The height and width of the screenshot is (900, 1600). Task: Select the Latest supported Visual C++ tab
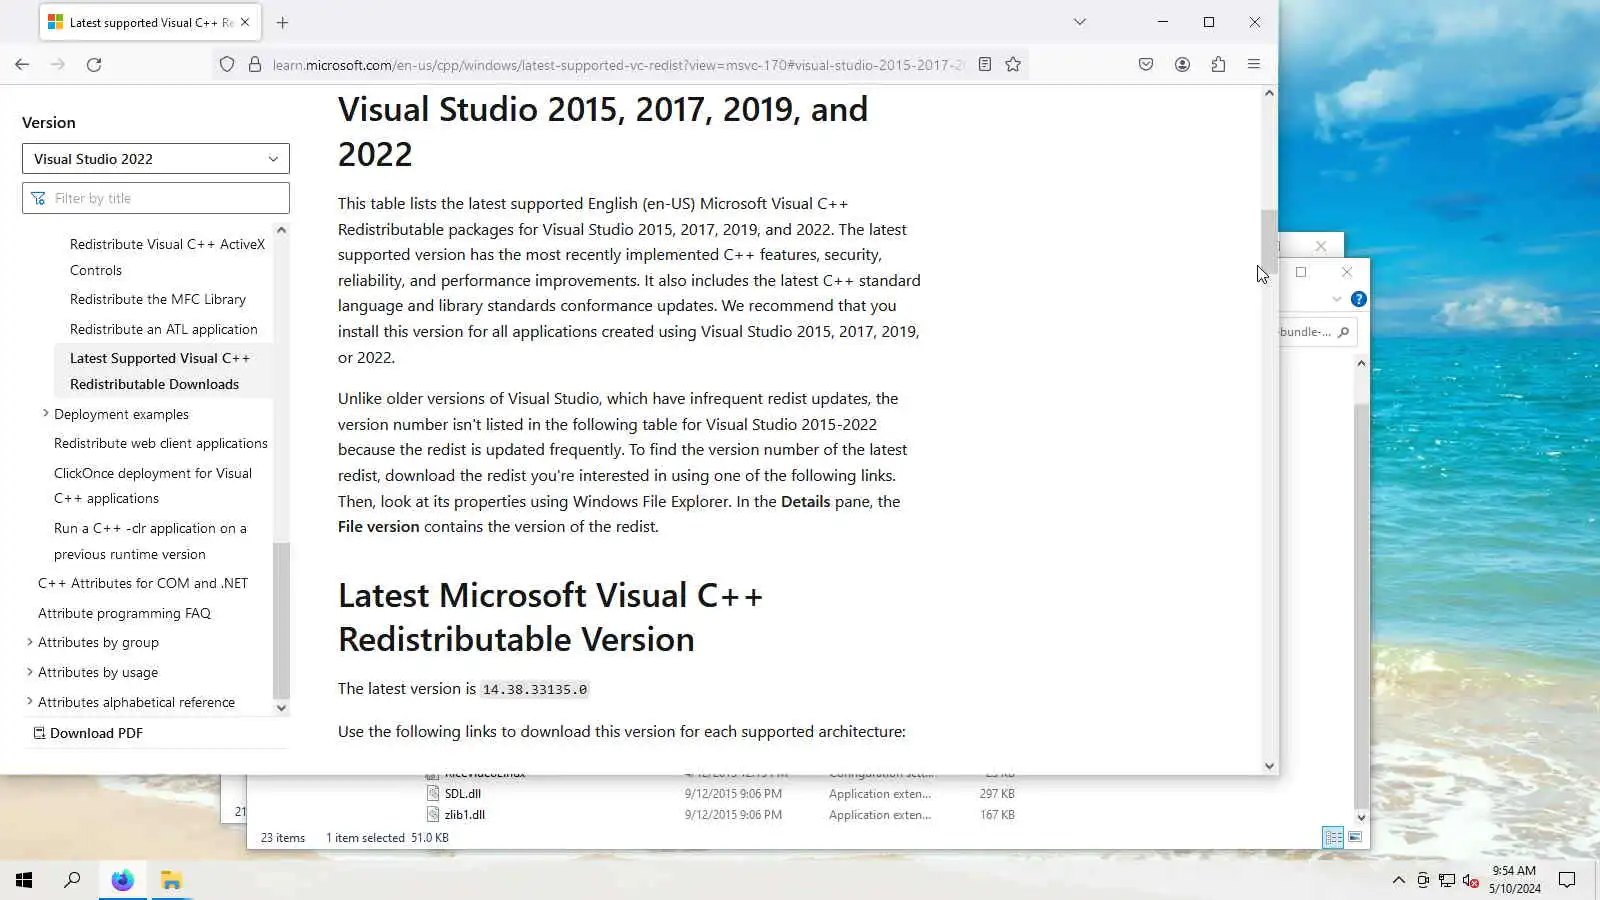click(150, 22)
